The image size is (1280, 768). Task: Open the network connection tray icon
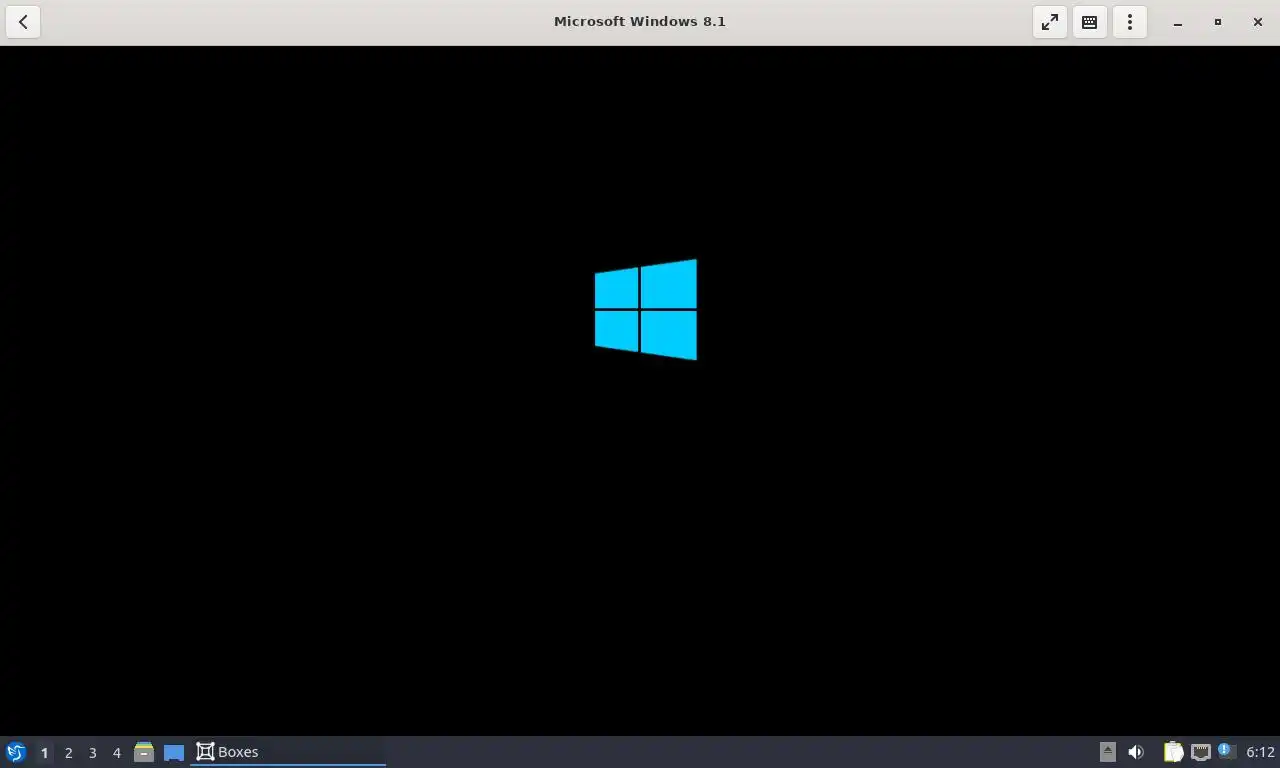(1201, 752)
